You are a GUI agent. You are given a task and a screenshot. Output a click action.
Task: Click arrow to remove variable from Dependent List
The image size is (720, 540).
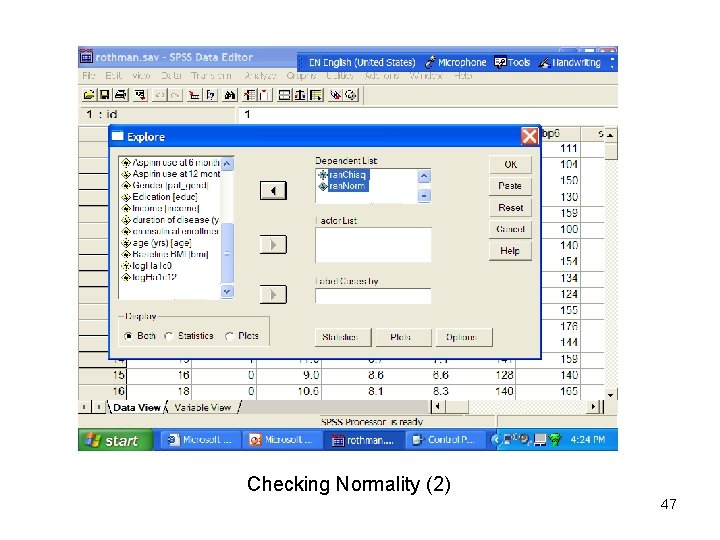click(273, 191)
